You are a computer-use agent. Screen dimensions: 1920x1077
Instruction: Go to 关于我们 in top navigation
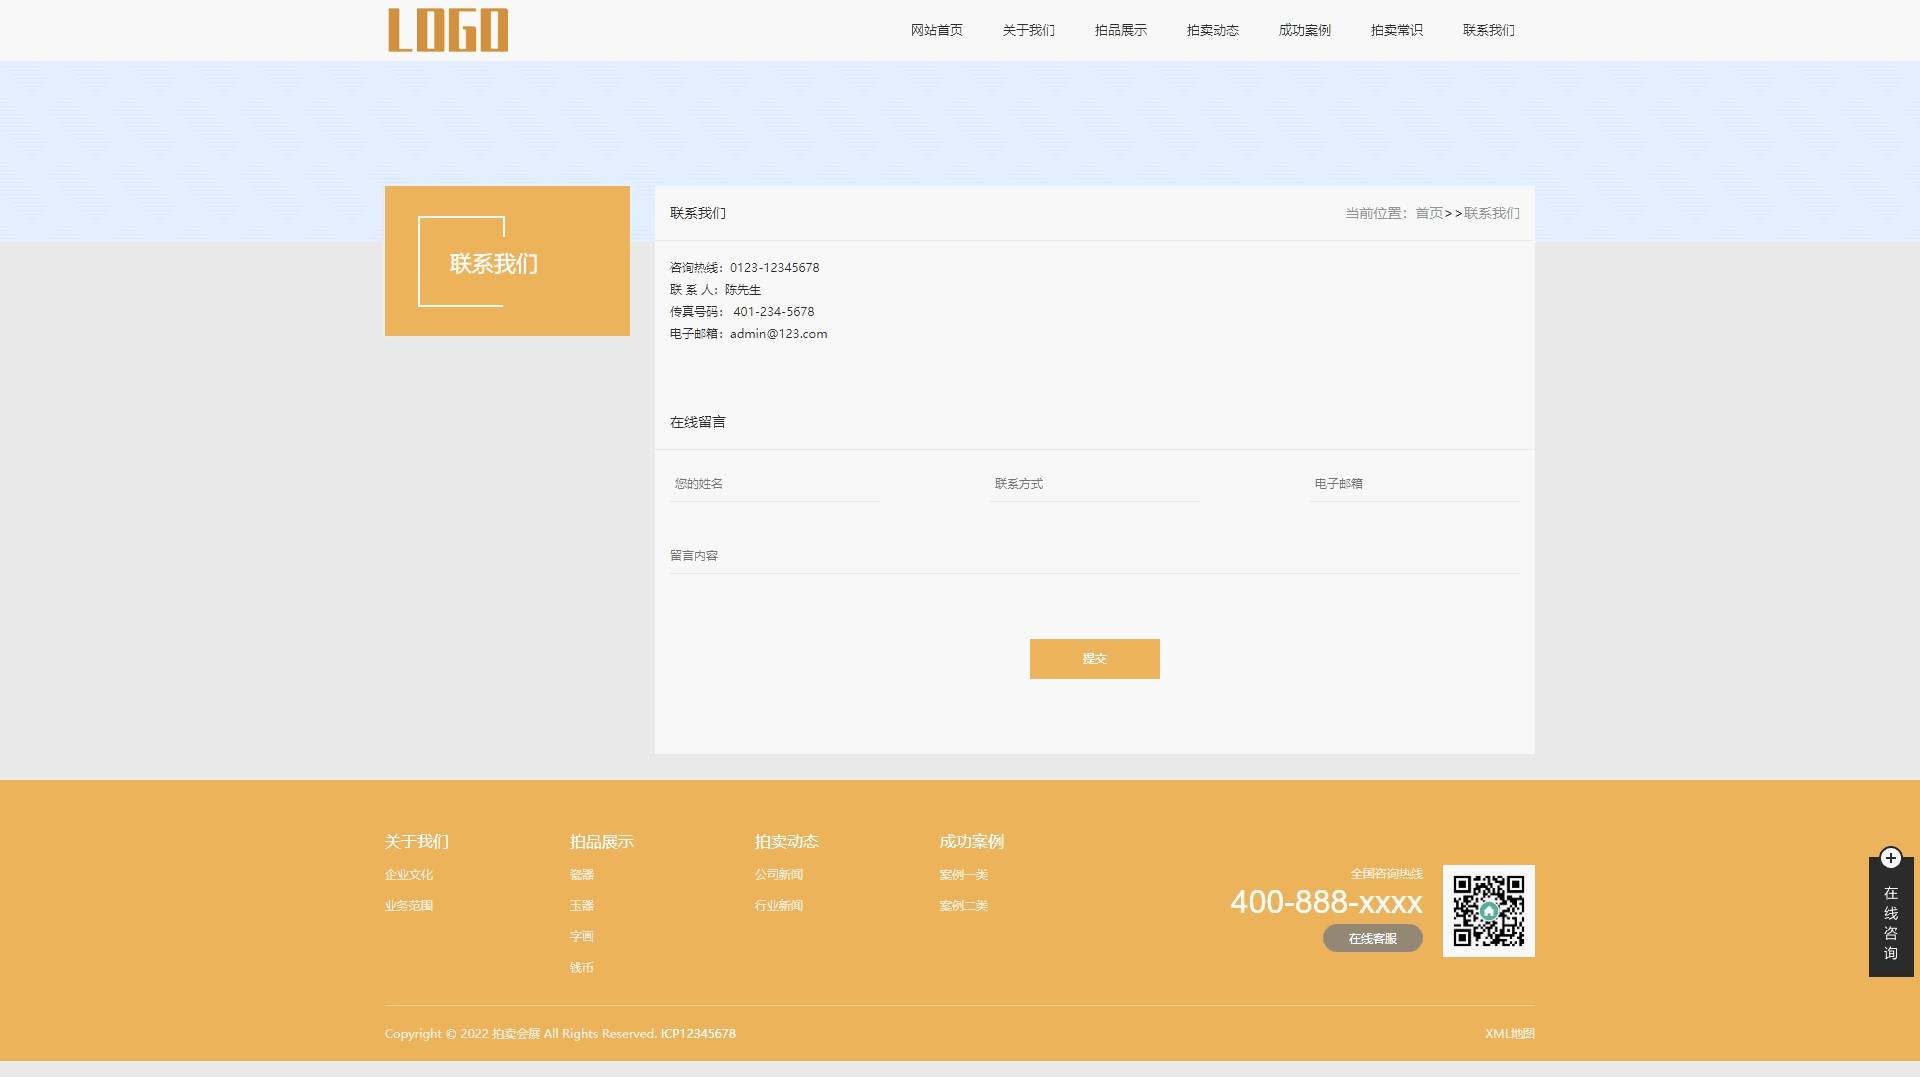tap(1028, 30)
